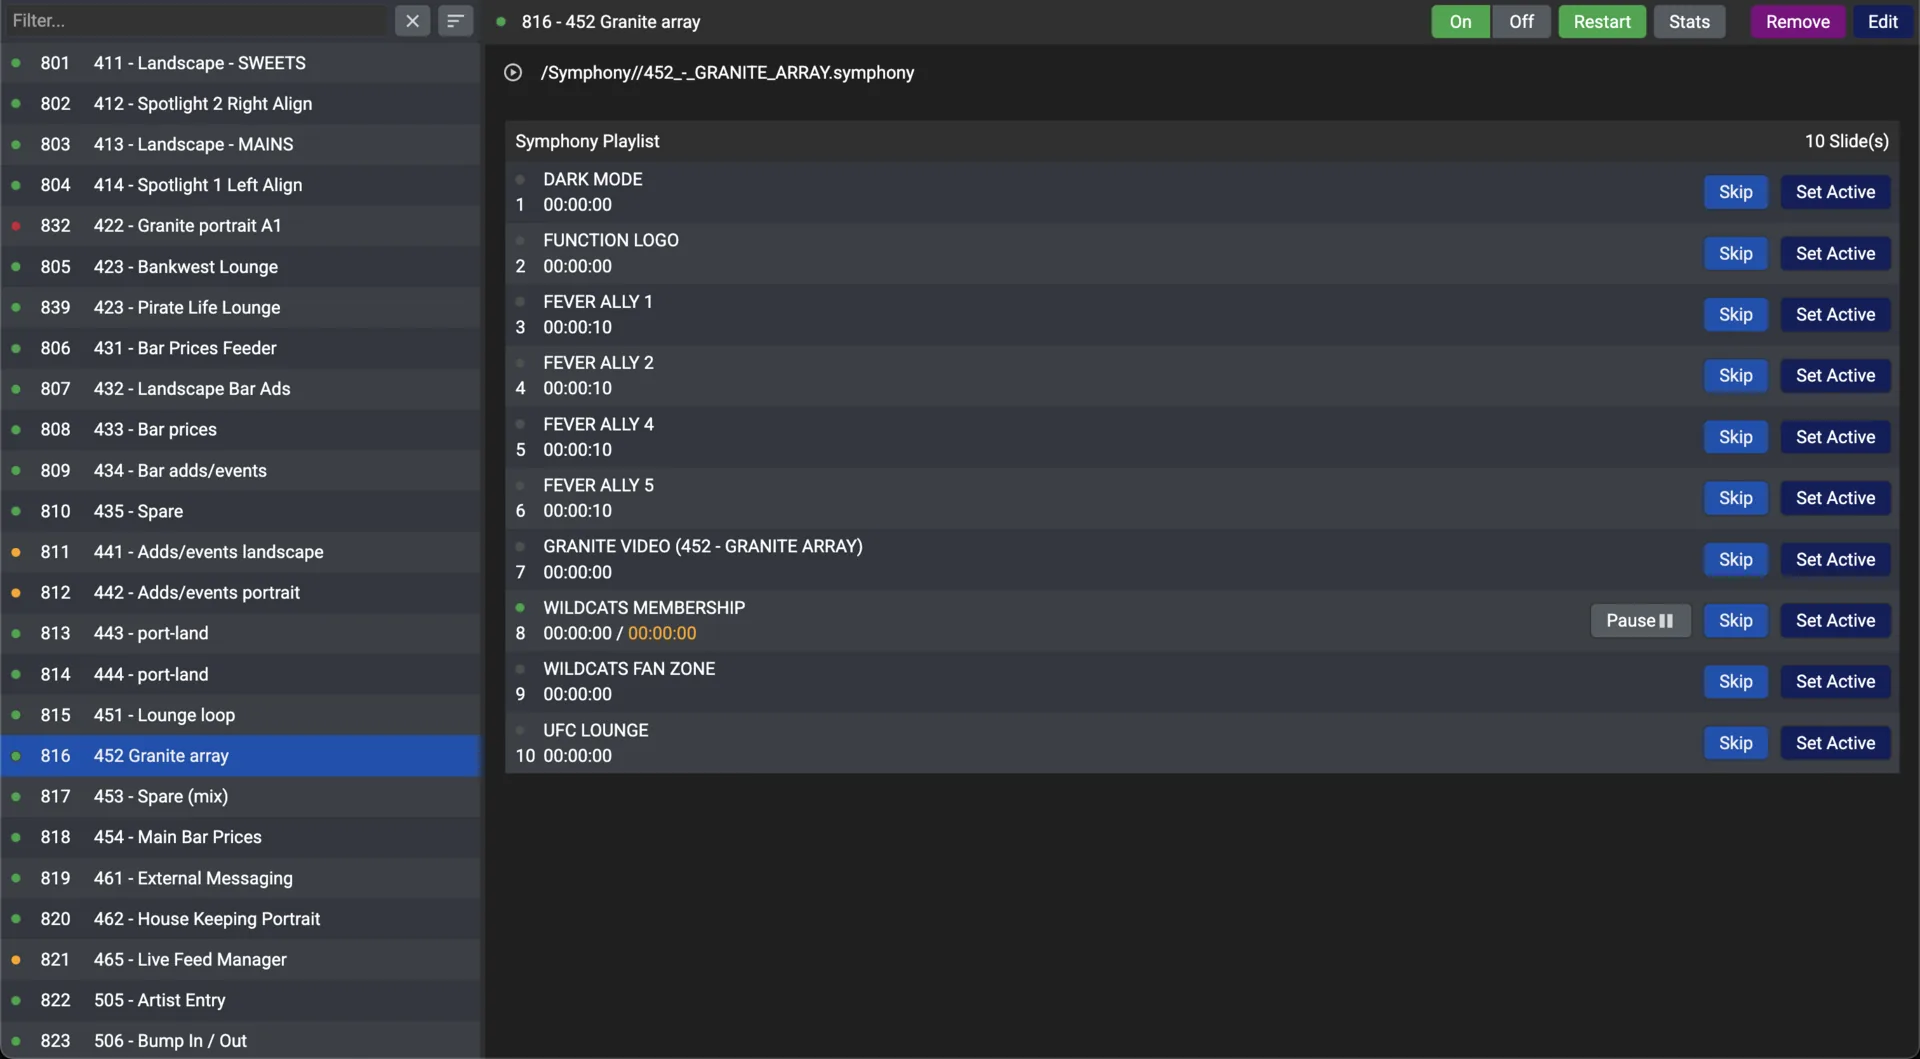
Task: Set GRANITE VIDEO slide active
Action: (1835, 559)
